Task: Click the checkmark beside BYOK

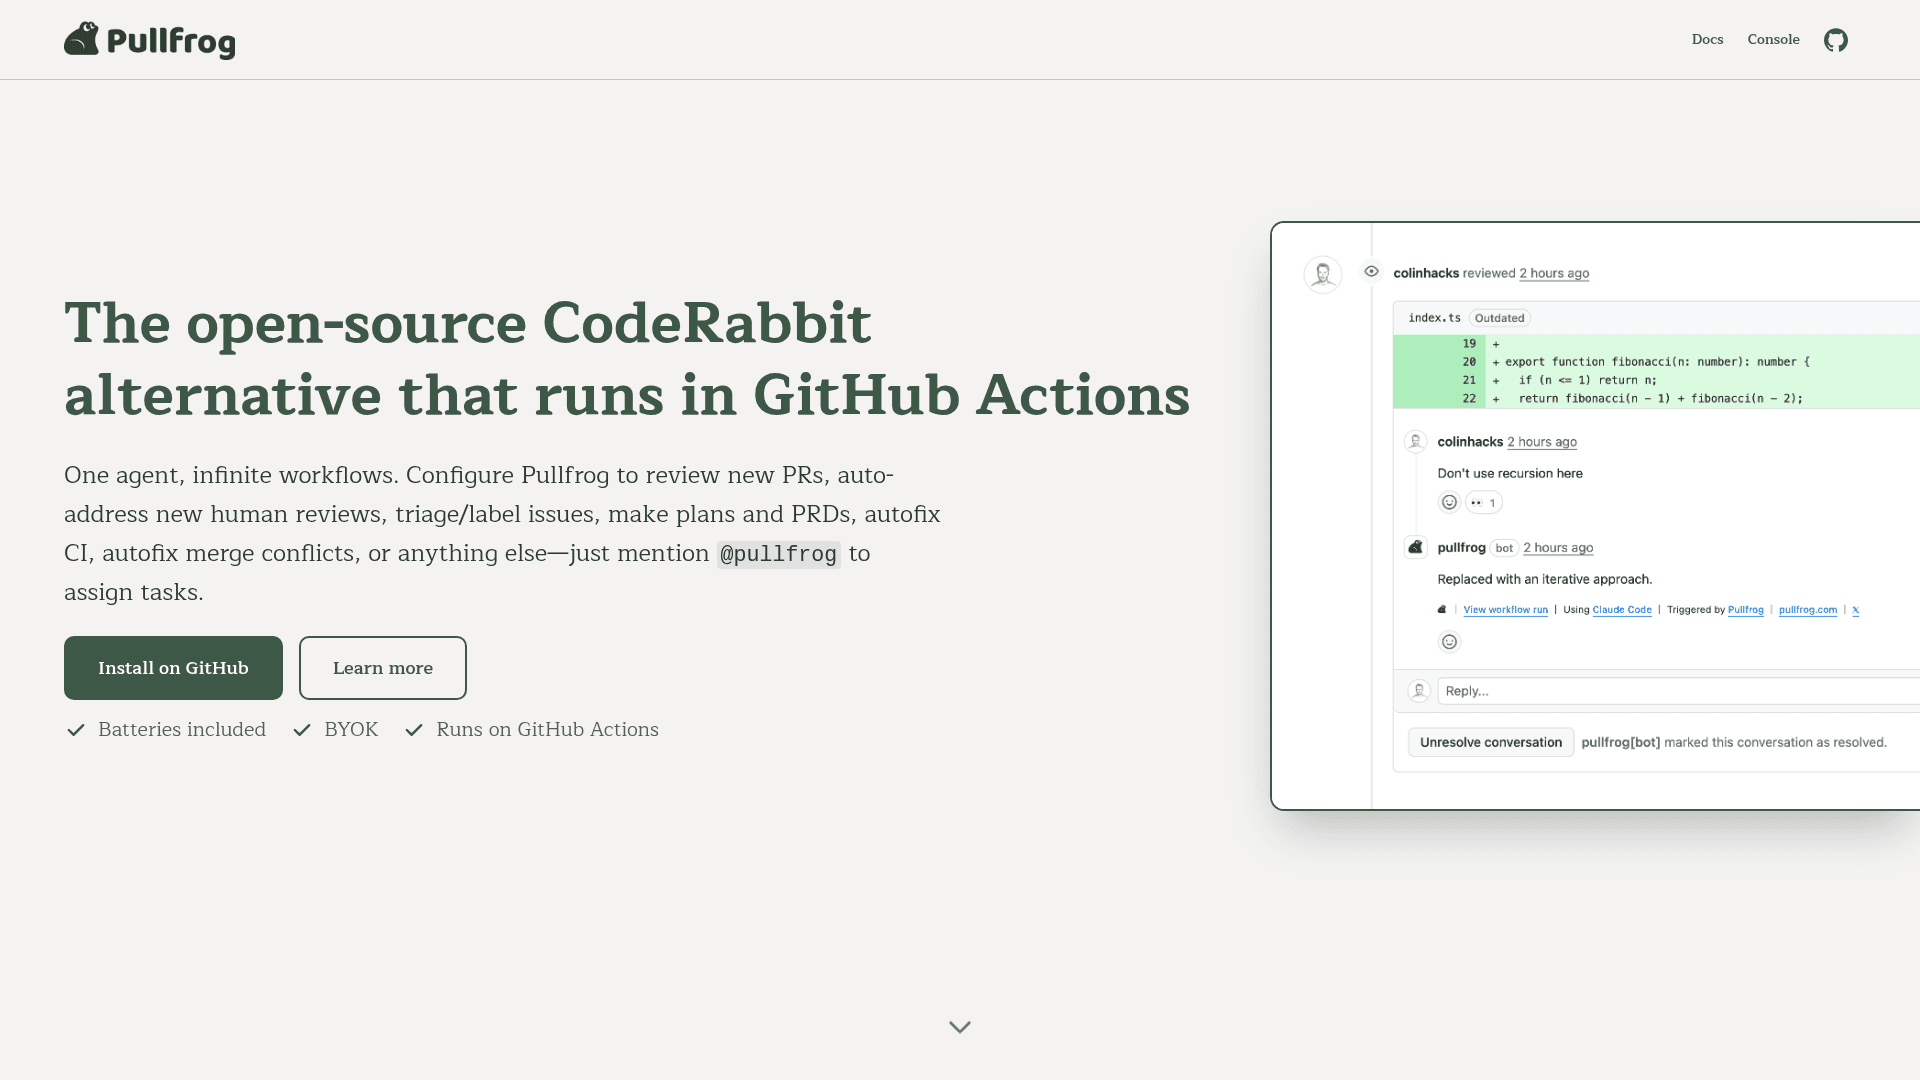Action: (x=302, y=730)
